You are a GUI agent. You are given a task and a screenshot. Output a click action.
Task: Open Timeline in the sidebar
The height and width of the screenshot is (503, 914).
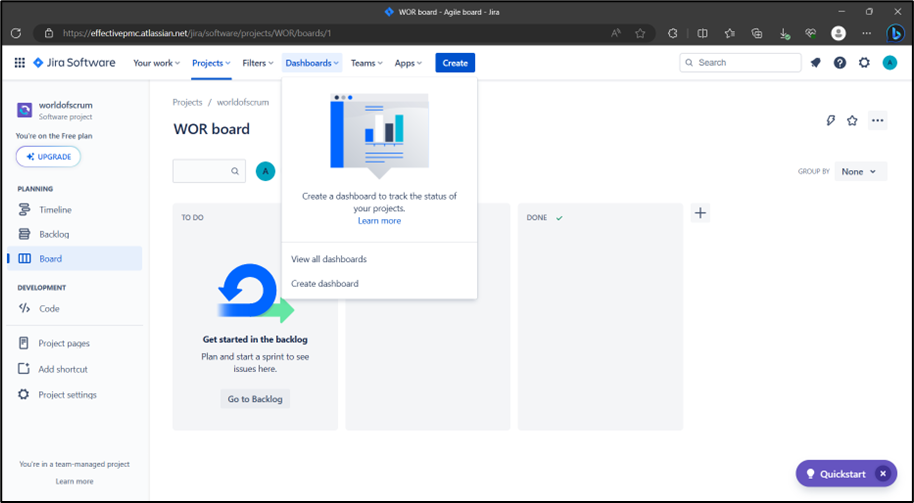click(x=75, y=210)
